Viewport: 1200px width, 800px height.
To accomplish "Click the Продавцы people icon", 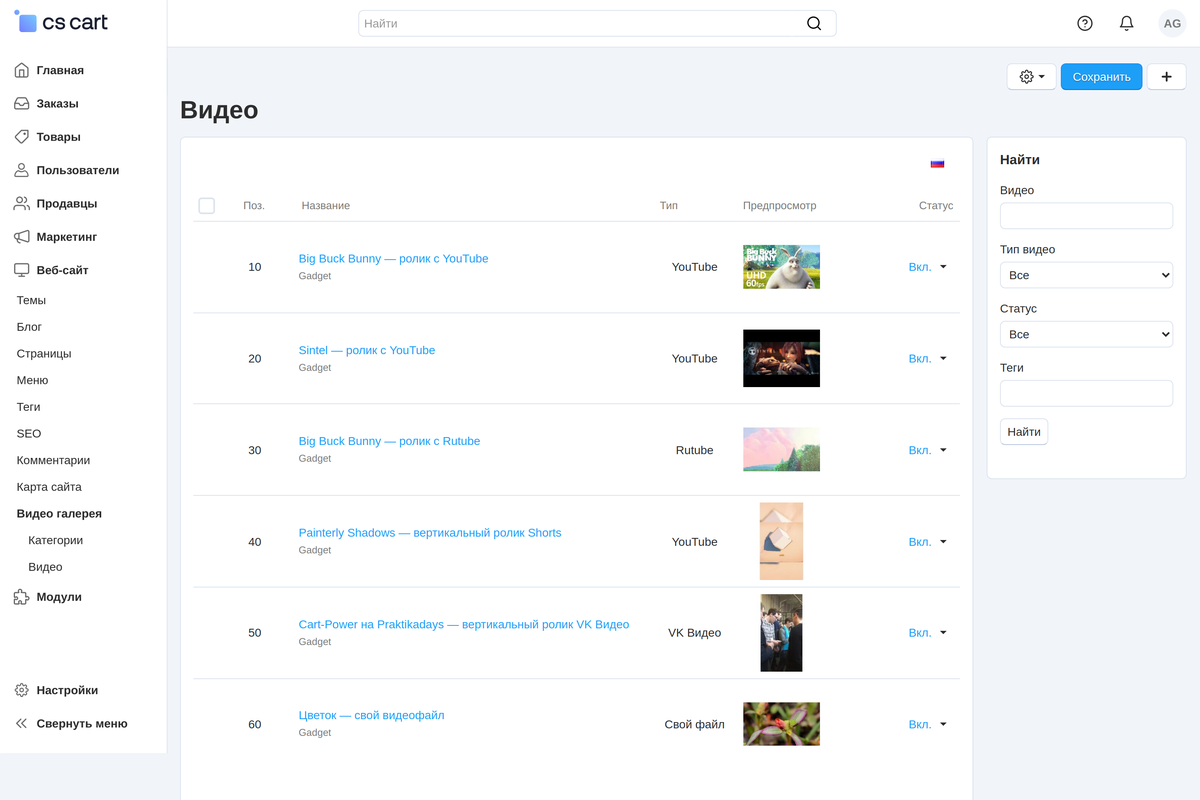I will [22, 203].
